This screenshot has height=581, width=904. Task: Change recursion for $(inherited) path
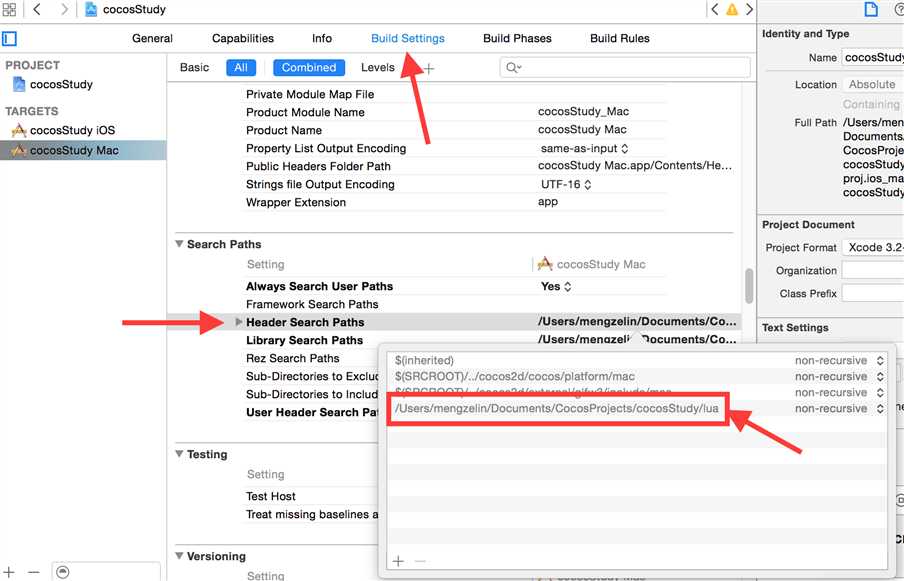(839, 360)
